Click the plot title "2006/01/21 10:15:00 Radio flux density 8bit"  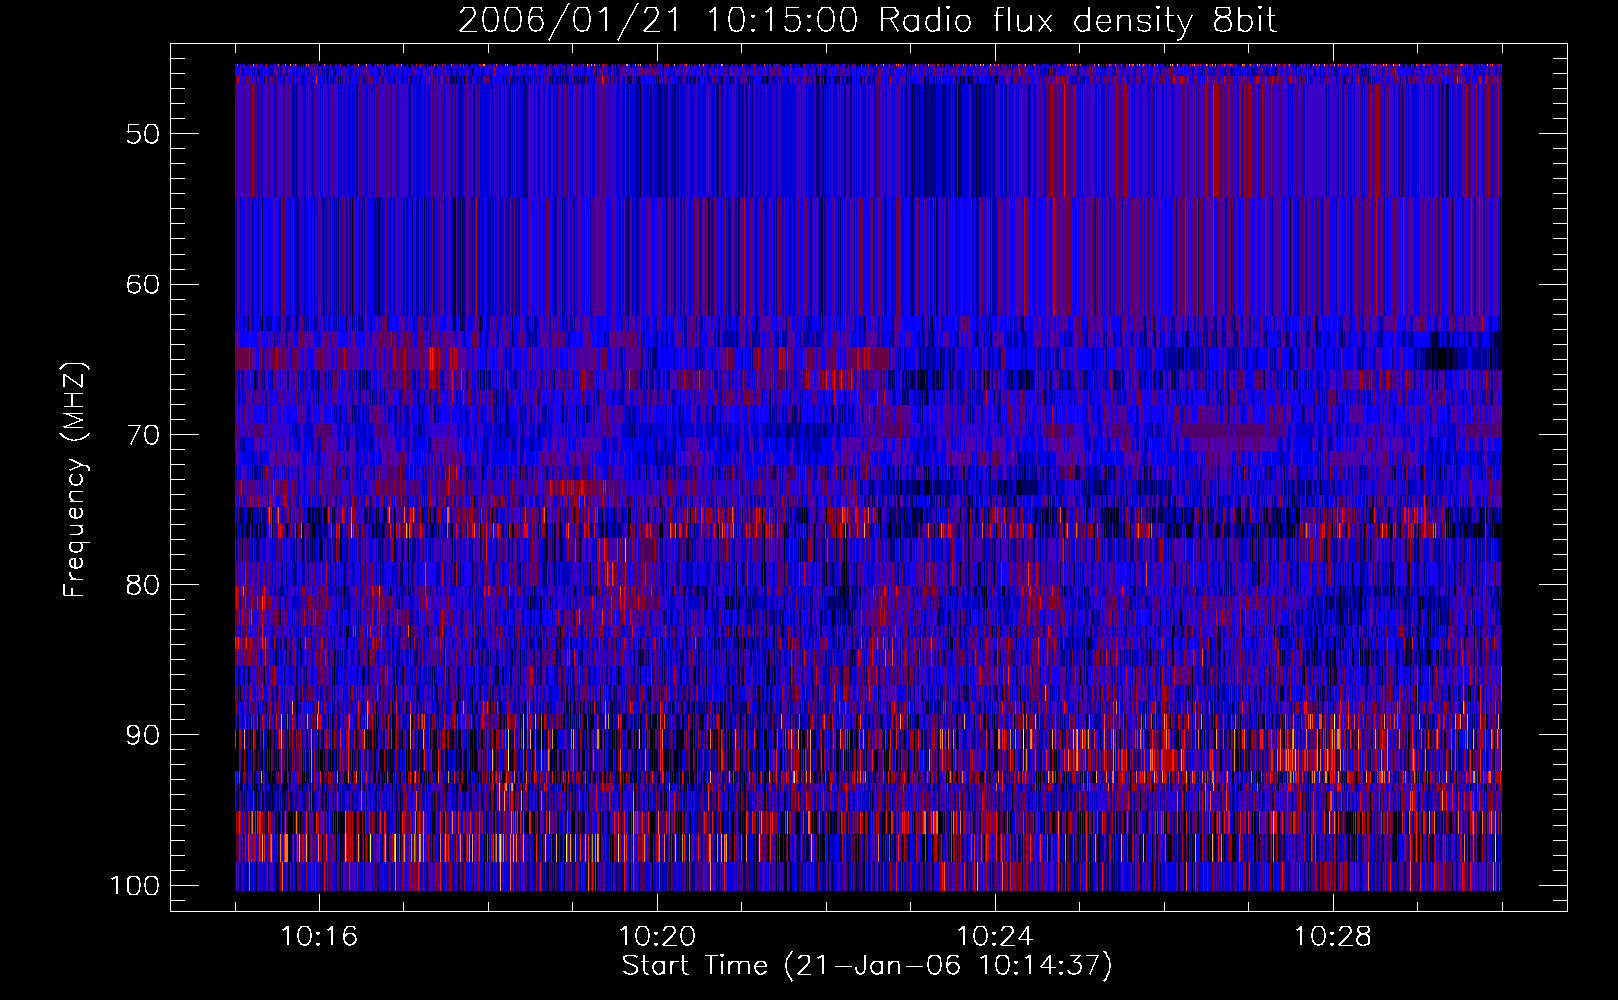point(867,21)
